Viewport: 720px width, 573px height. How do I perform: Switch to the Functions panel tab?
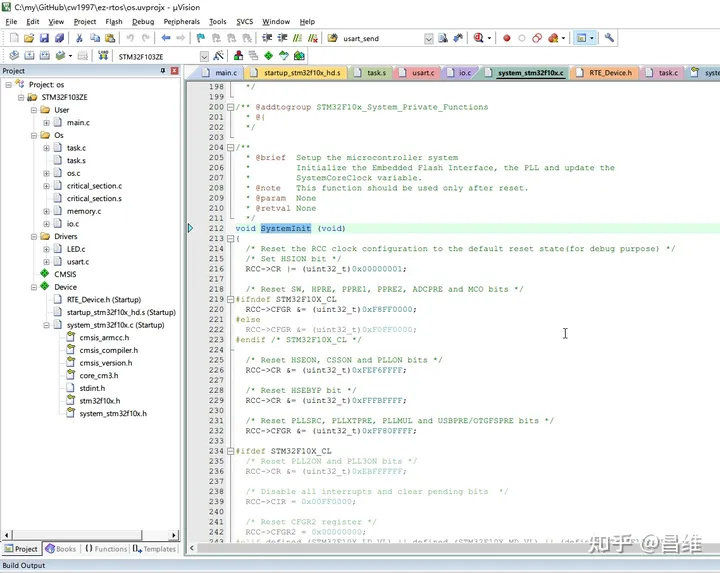coord(106,549)
